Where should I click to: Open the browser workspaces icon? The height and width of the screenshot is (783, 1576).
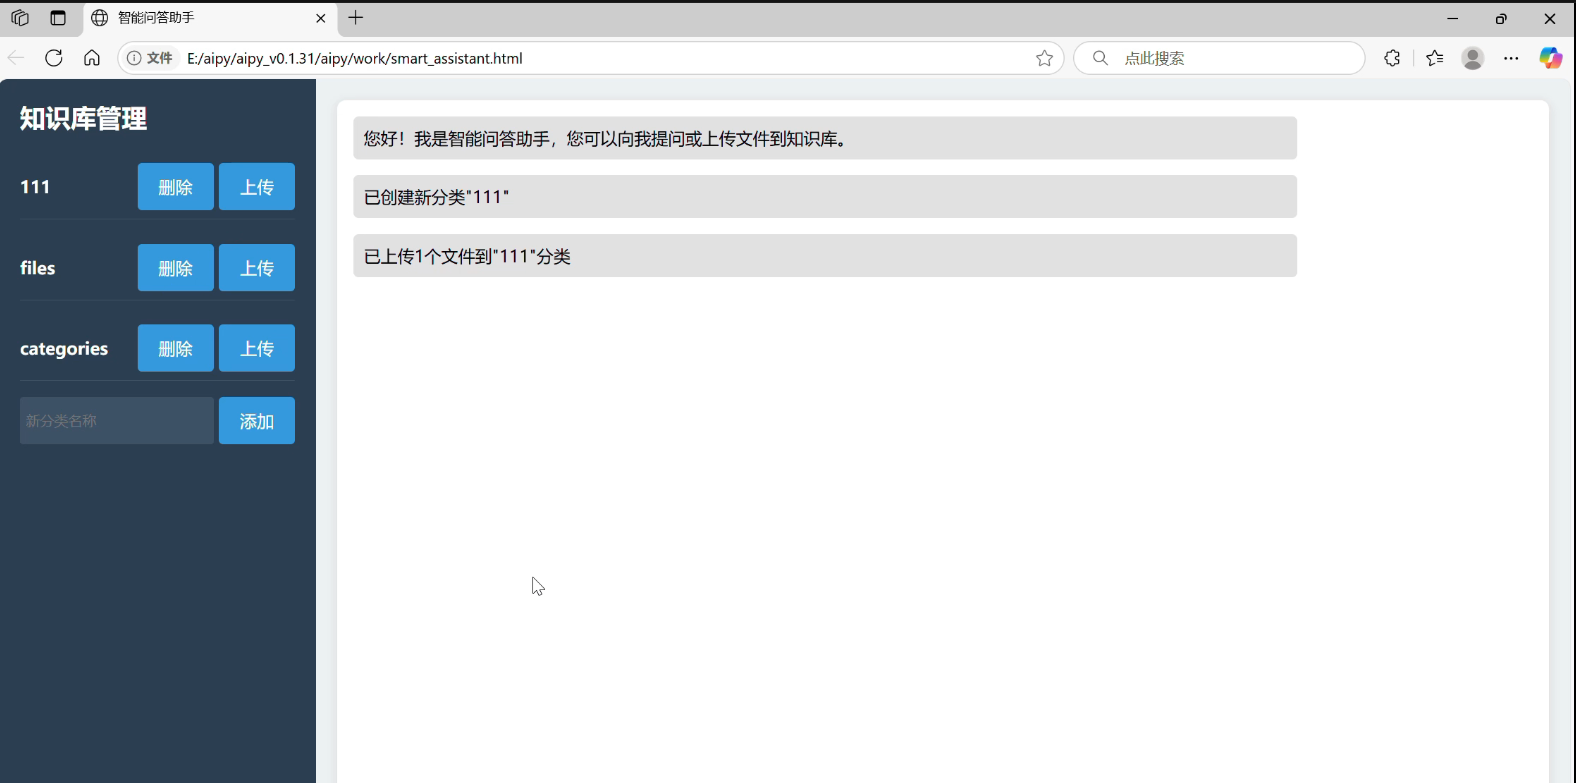20,18
